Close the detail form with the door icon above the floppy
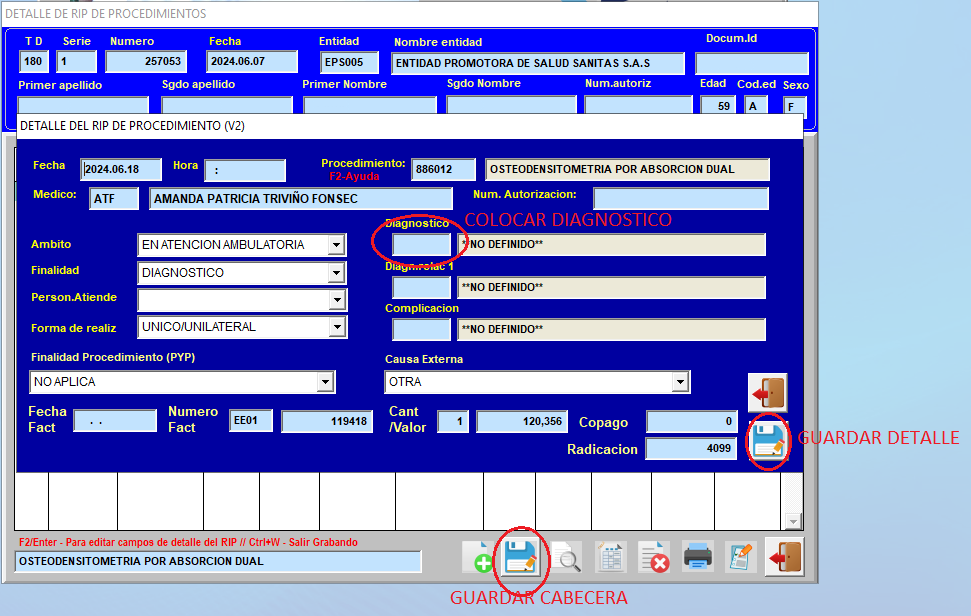The height and width of the screenshot is (616, 971). [768, 393]
